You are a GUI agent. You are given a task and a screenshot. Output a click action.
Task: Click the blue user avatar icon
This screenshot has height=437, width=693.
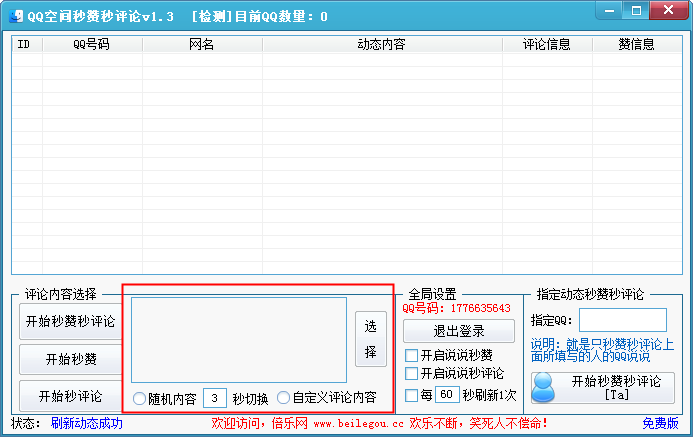click(x=543, y=388)
